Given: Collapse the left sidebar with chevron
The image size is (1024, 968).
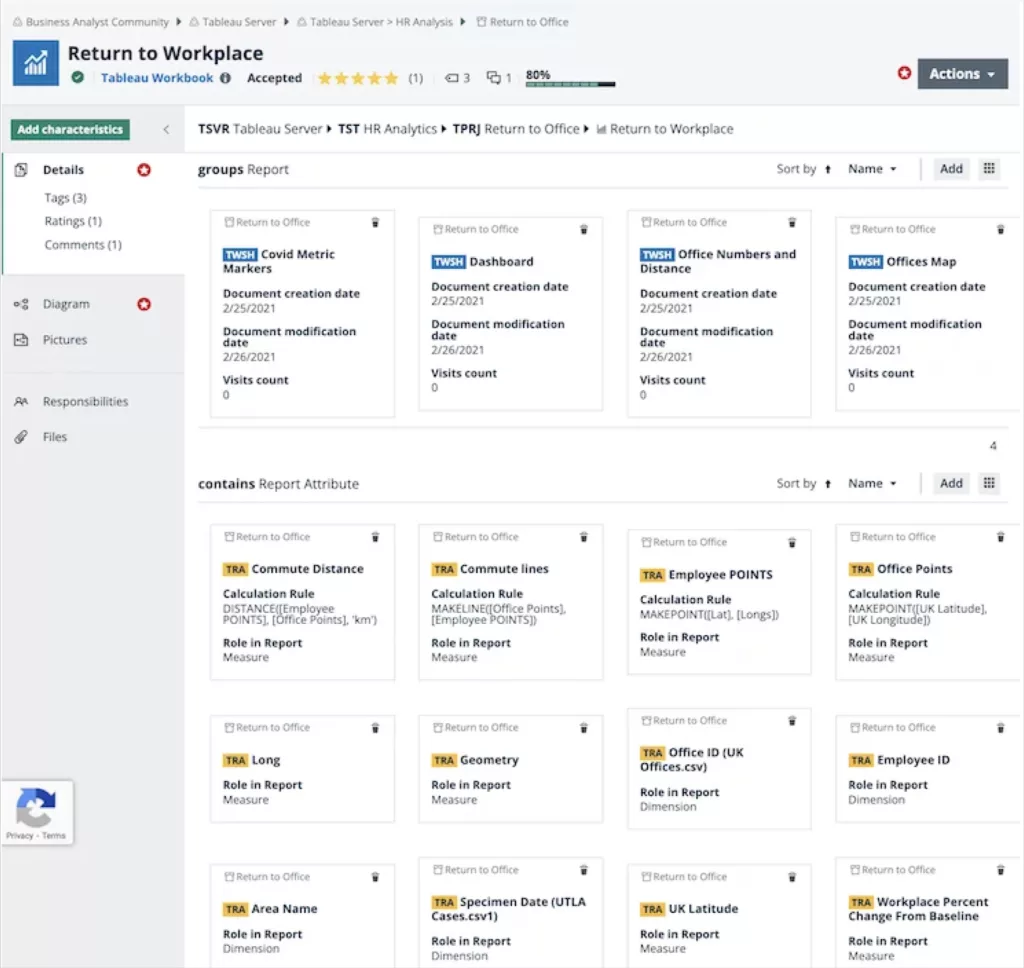Looking at the screenshot, I should pyautogui.click(x=166, y=129).
